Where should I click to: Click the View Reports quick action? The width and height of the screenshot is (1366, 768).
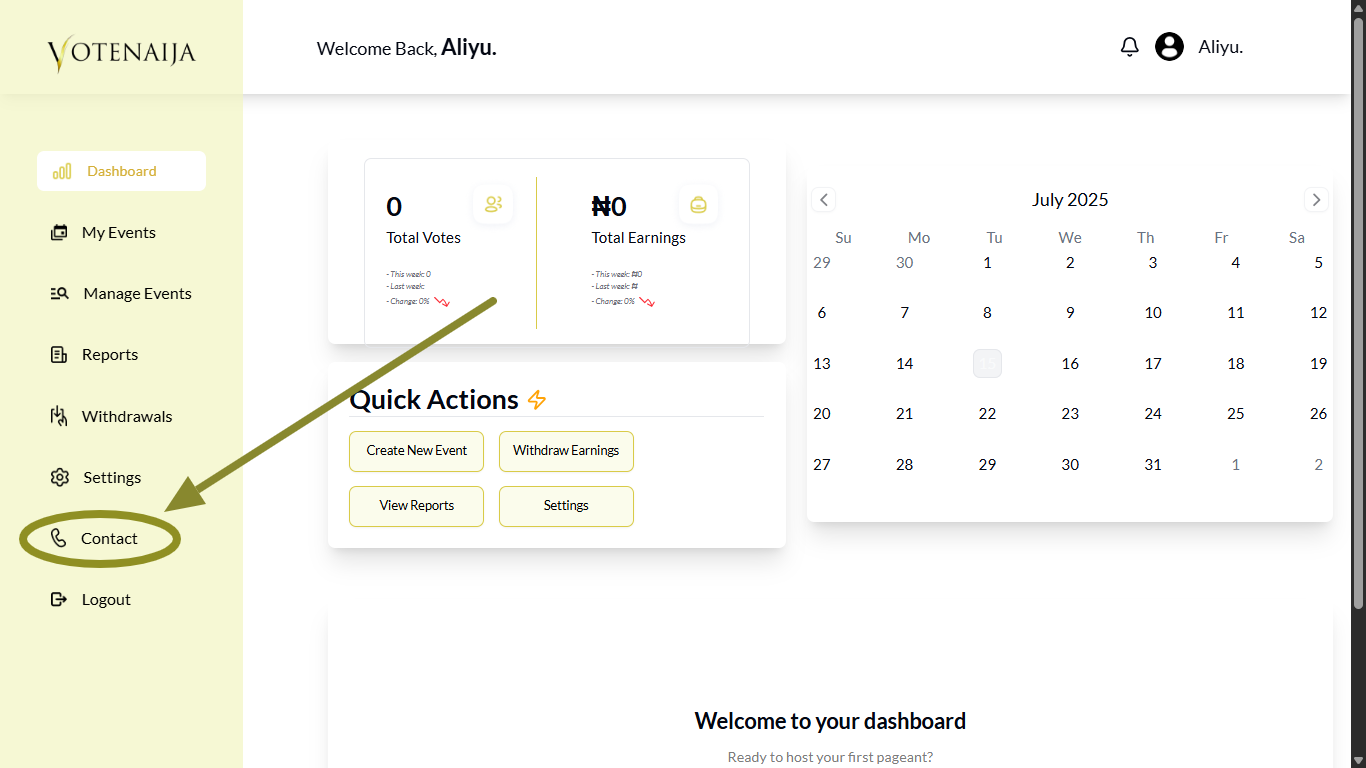416,506
